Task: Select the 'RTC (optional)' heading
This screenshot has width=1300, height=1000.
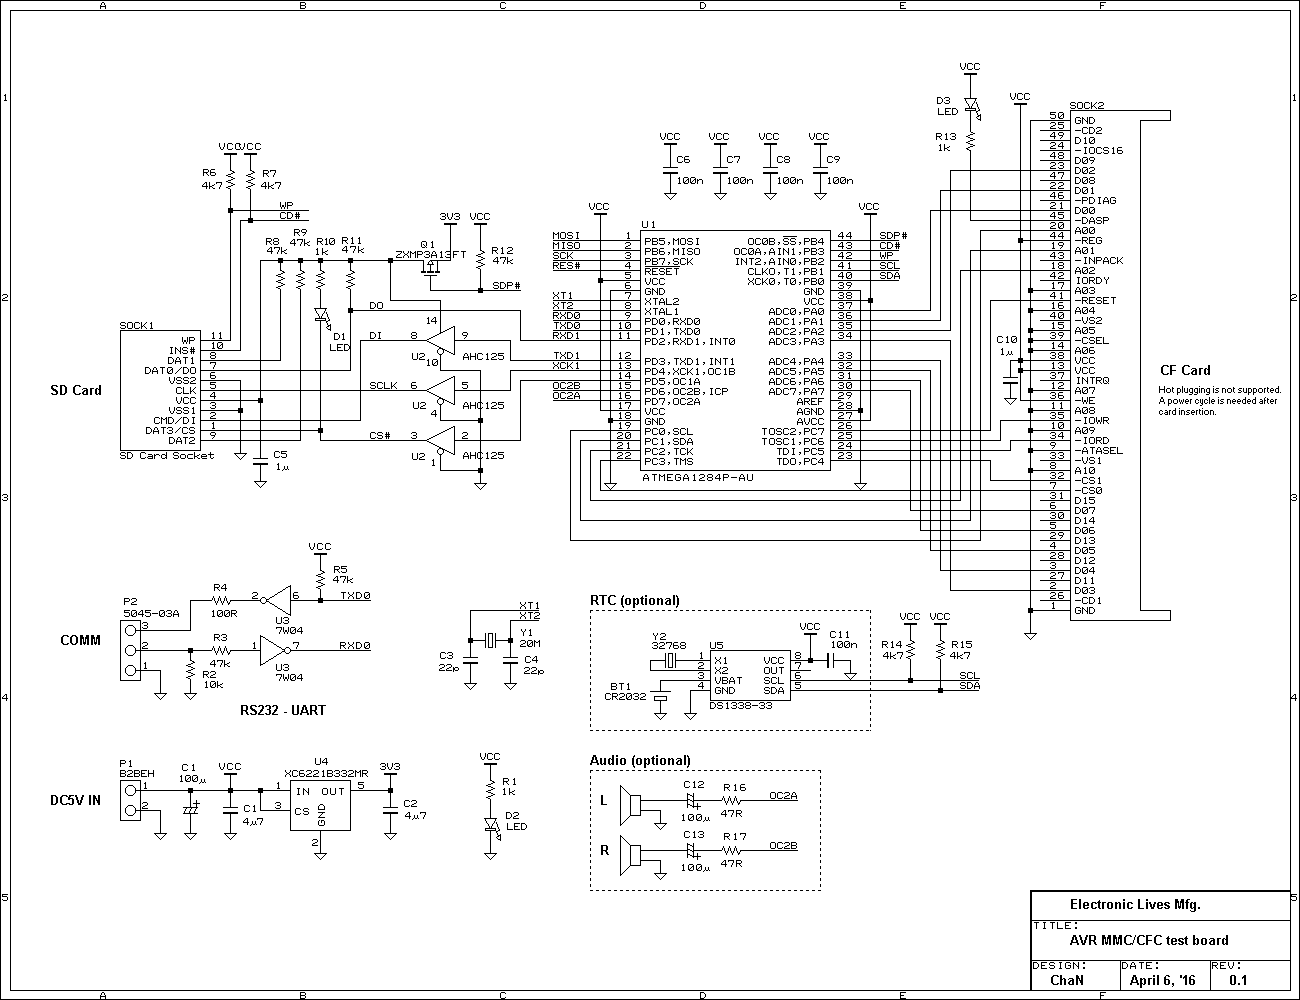Action: click(x=635, y=601)
